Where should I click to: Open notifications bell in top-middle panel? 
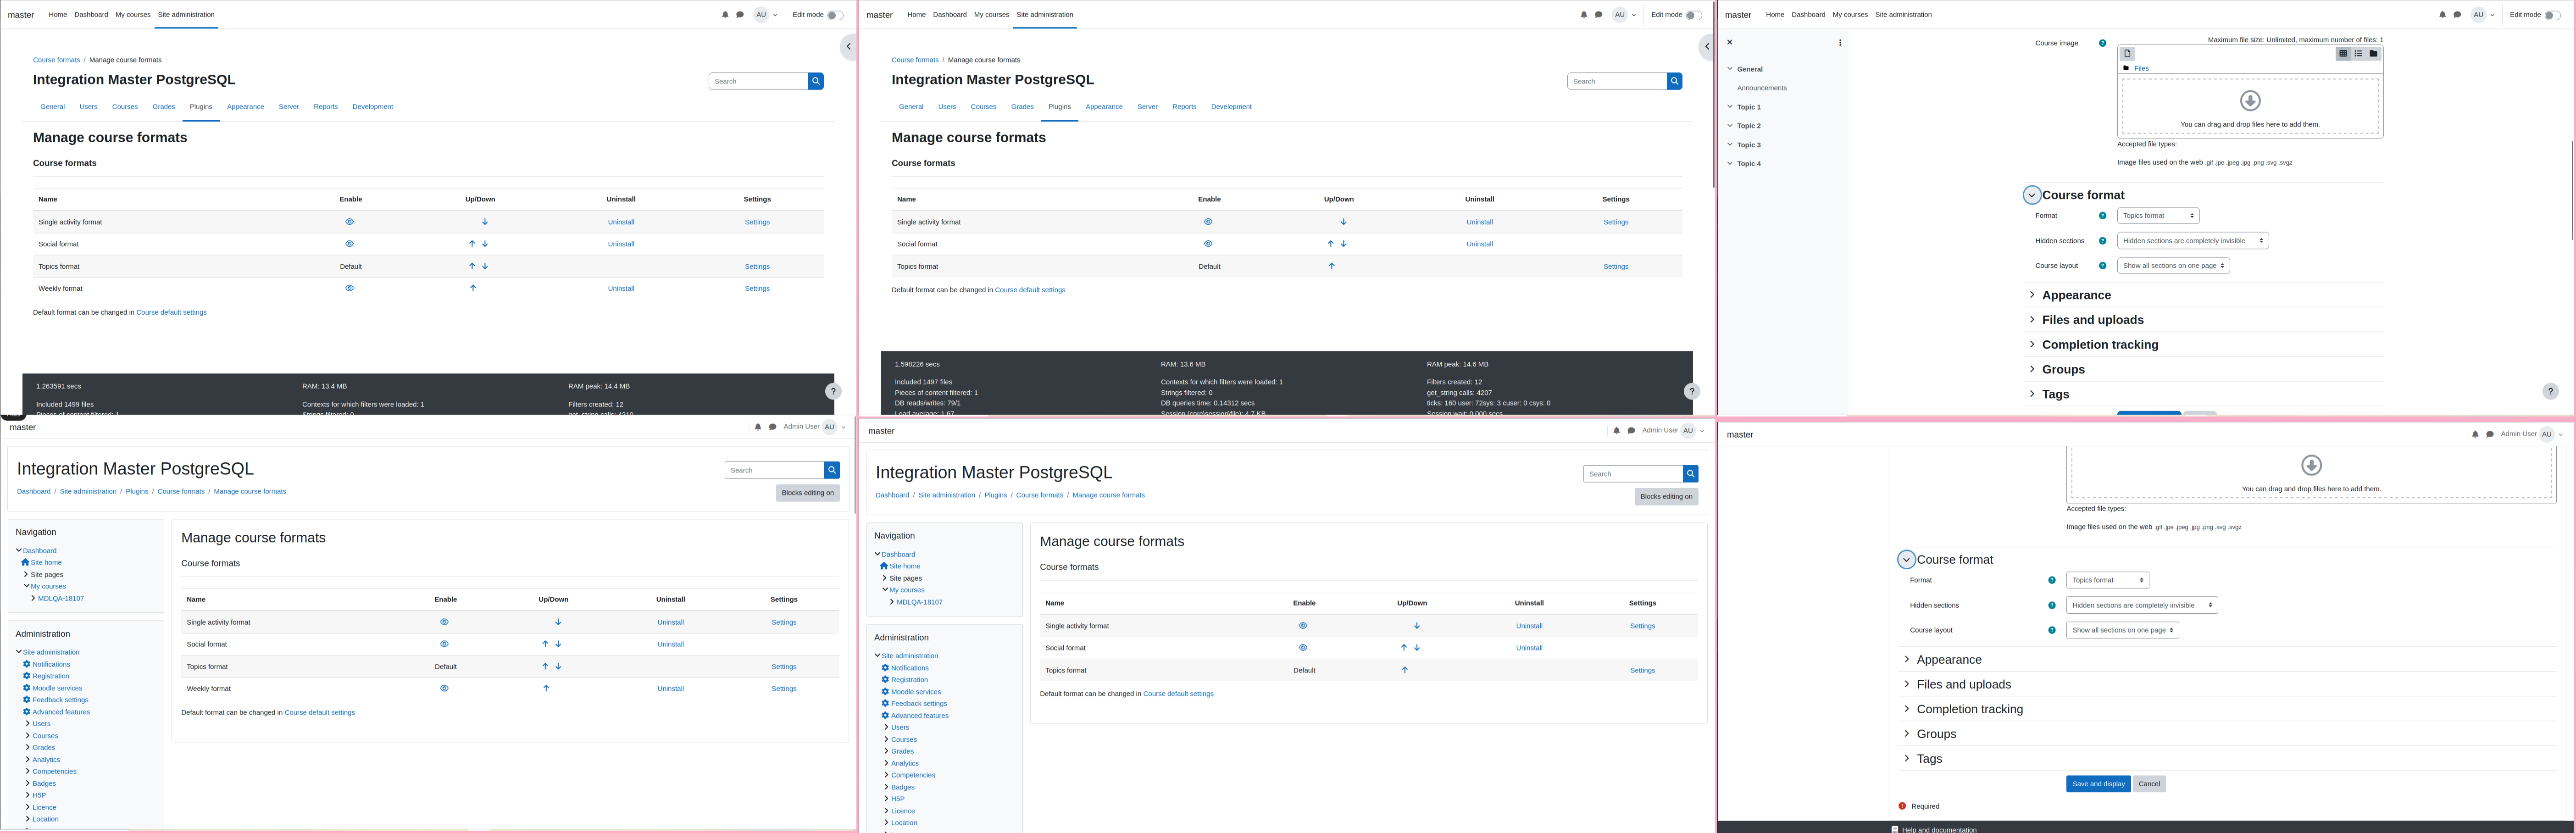1584,15
